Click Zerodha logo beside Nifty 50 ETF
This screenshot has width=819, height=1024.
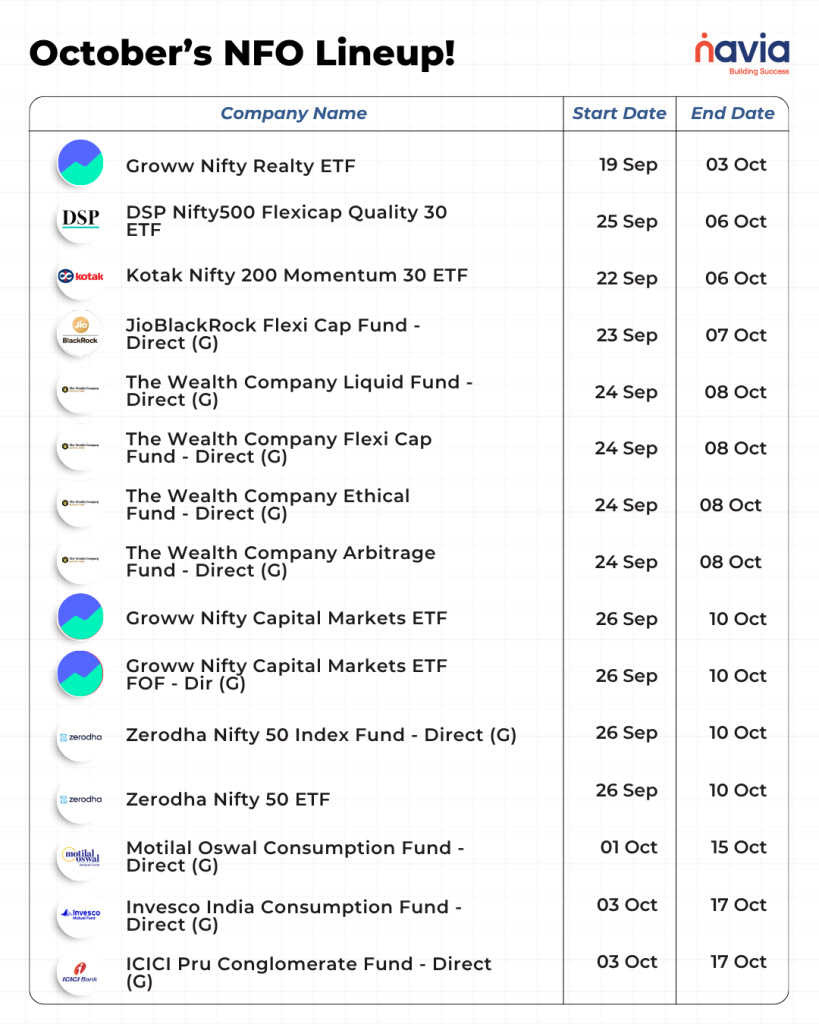[80, 799]
